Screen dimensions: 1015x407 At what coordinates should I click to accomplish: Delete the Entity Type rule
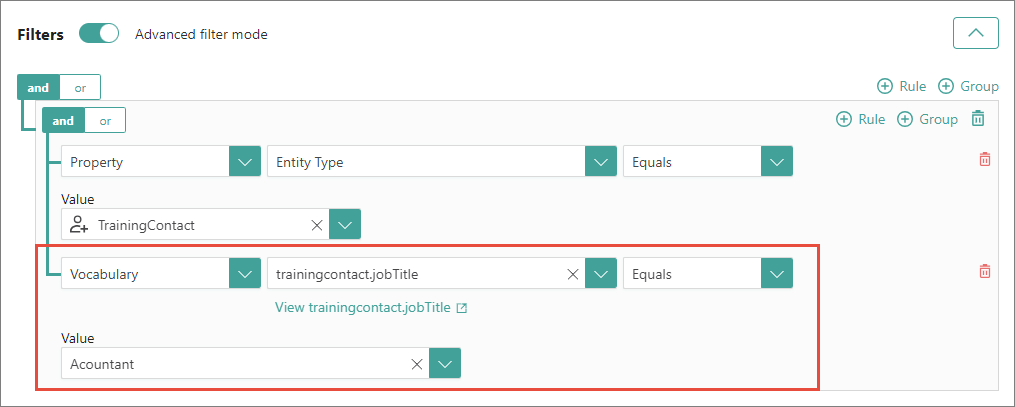point(984,160)
